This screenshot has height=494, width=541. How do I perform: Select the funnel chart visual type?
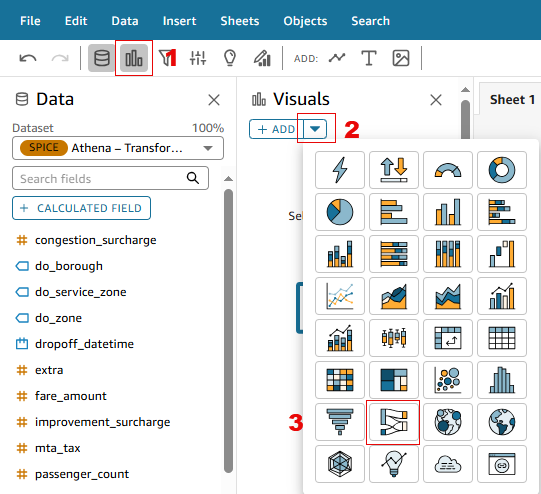coord(340,422)
